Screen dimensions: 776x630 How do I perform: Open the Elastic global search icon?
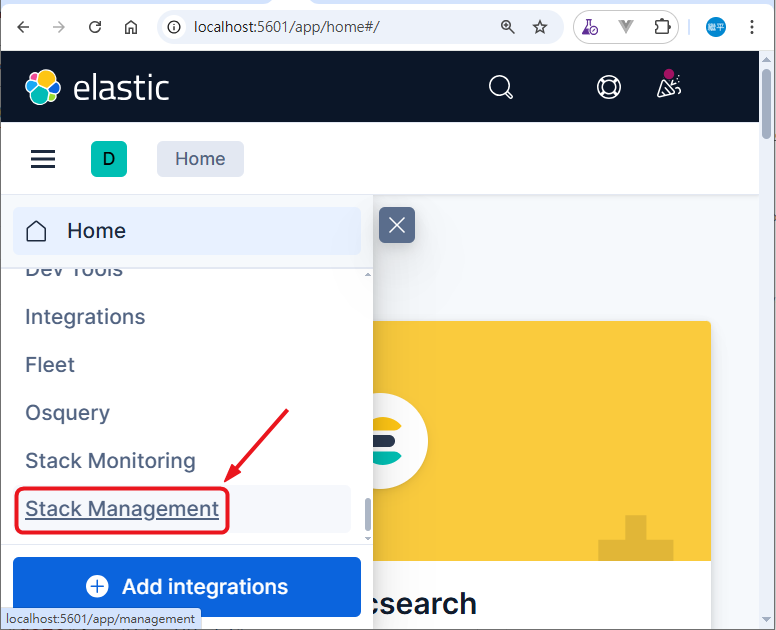point(501,87)
